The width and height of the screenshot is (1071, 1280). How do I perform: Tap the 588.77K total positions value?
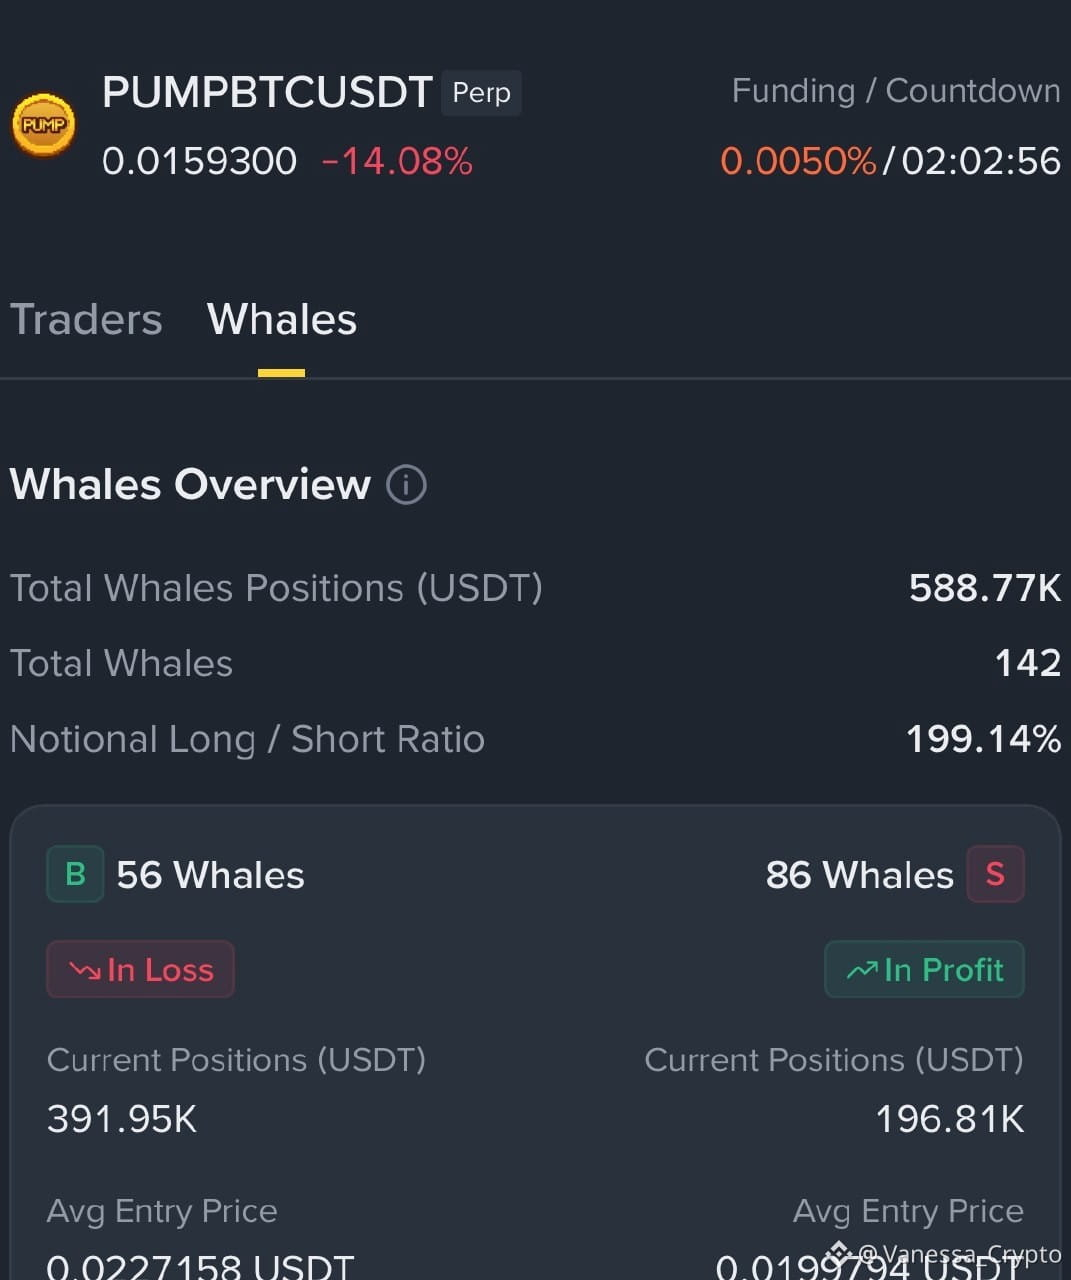tap(985, 588)
